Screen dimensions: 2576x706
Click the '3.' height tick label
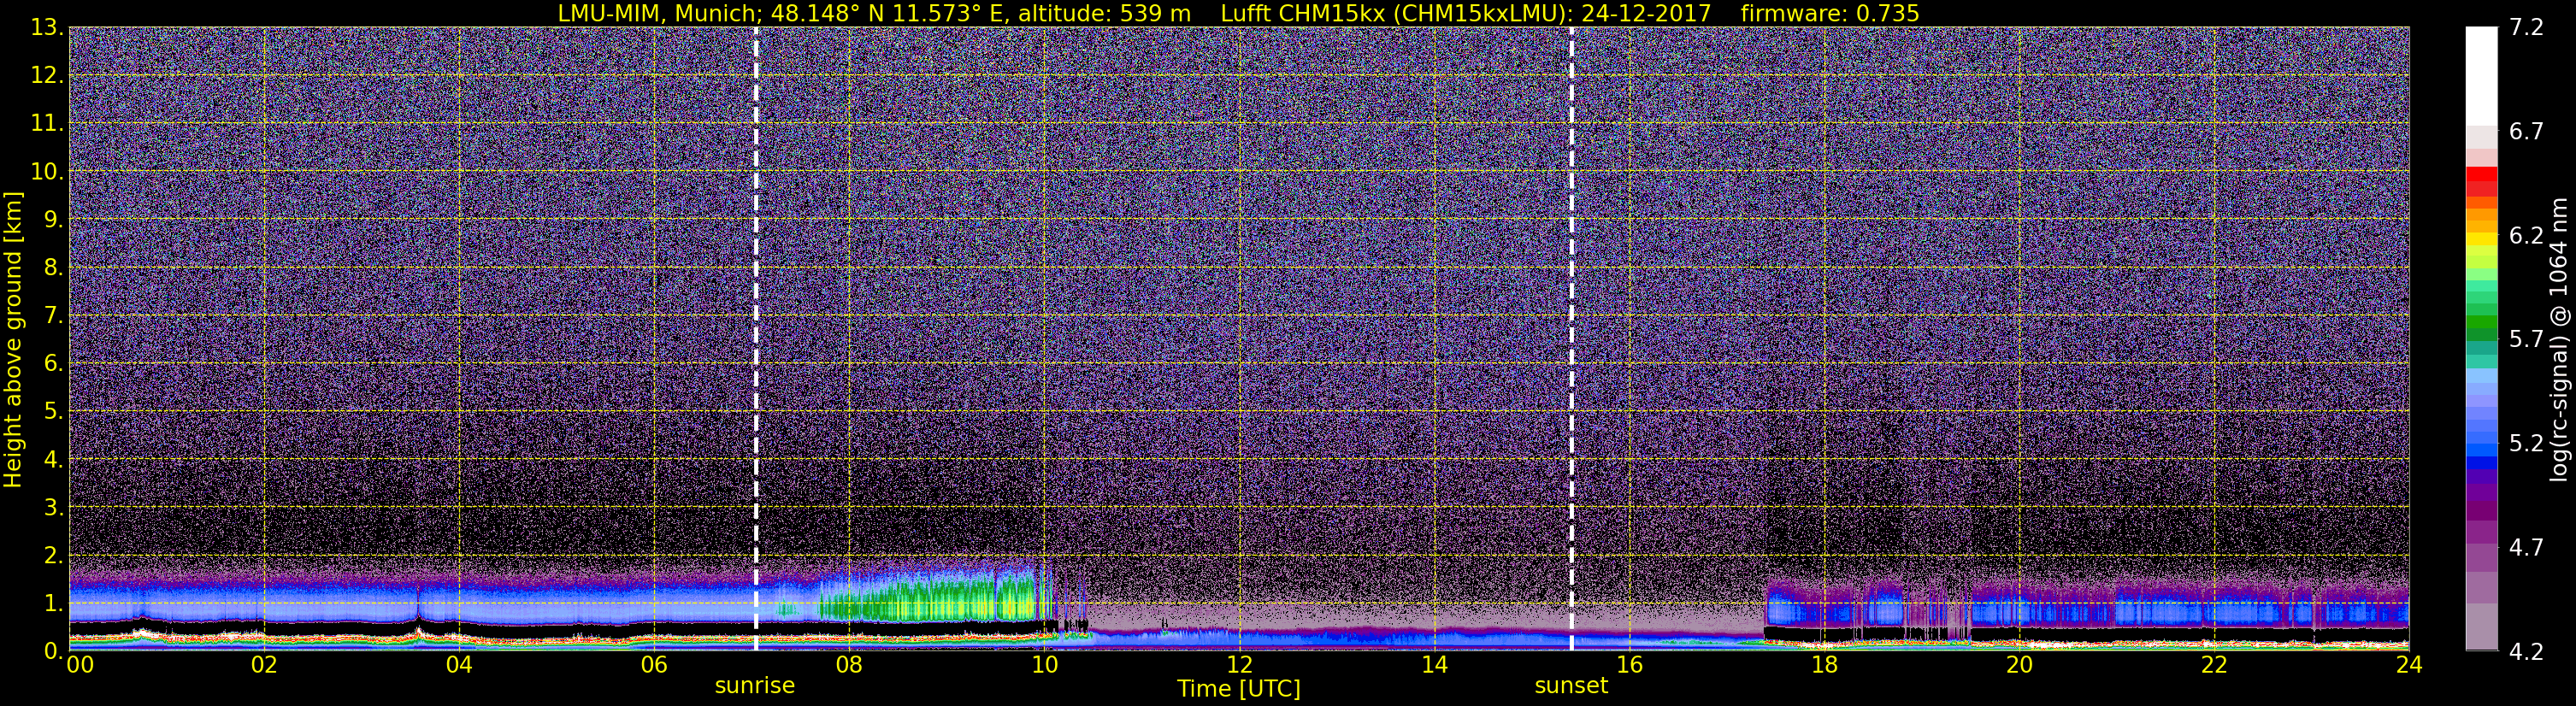point(53,507)
